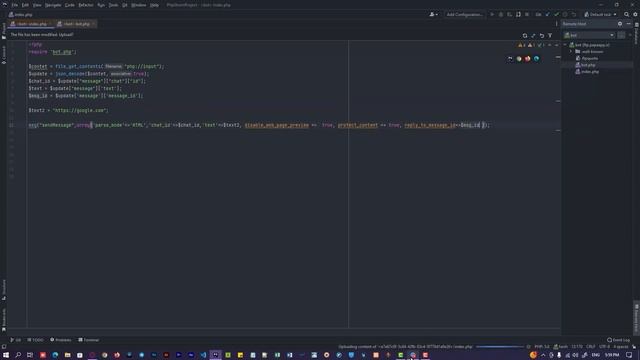The width and height of the screenshot is (640, 360).
Task: Hide the Remote Host panel
Action: pyautogui.click(x=629, y=24)
